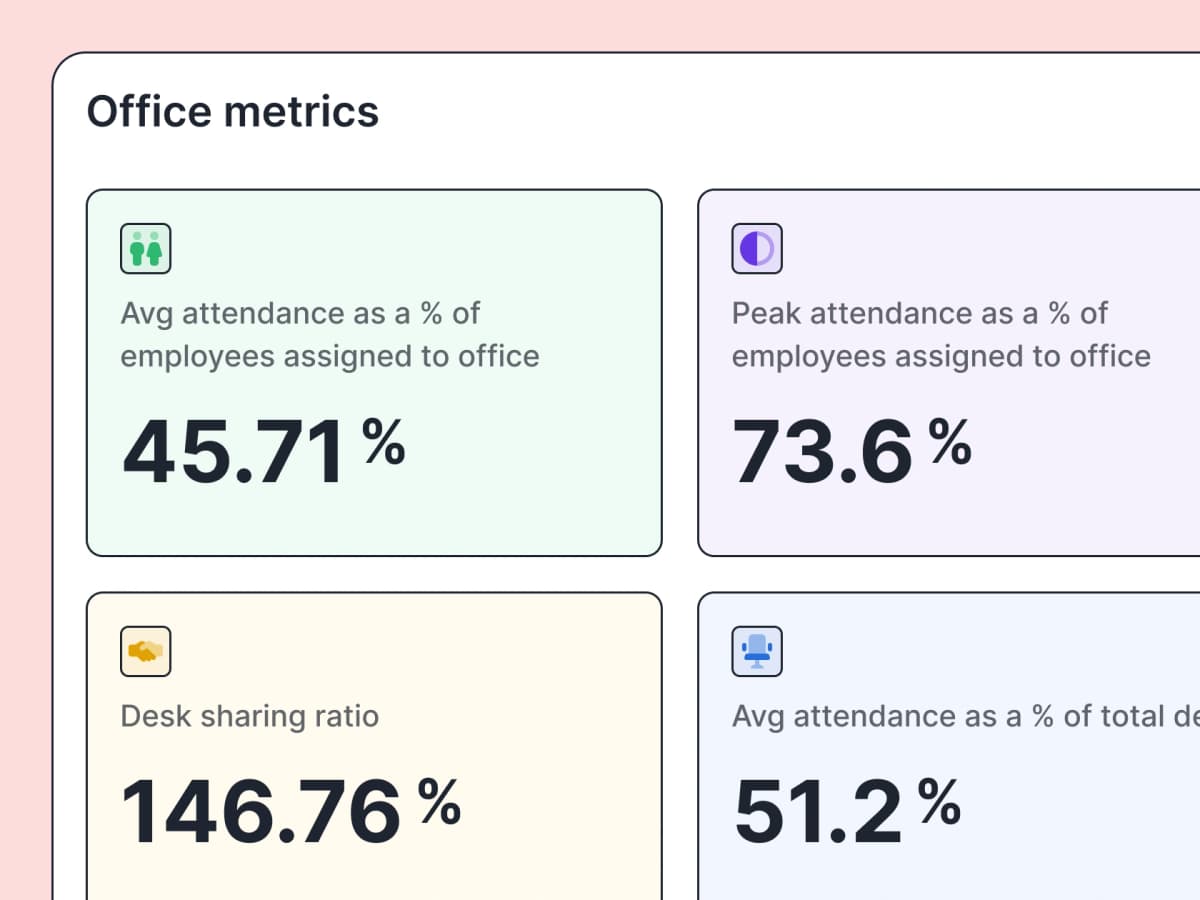
Task: Click the Avg attendance of employees assigned label
Action: [x=329, y=335]
